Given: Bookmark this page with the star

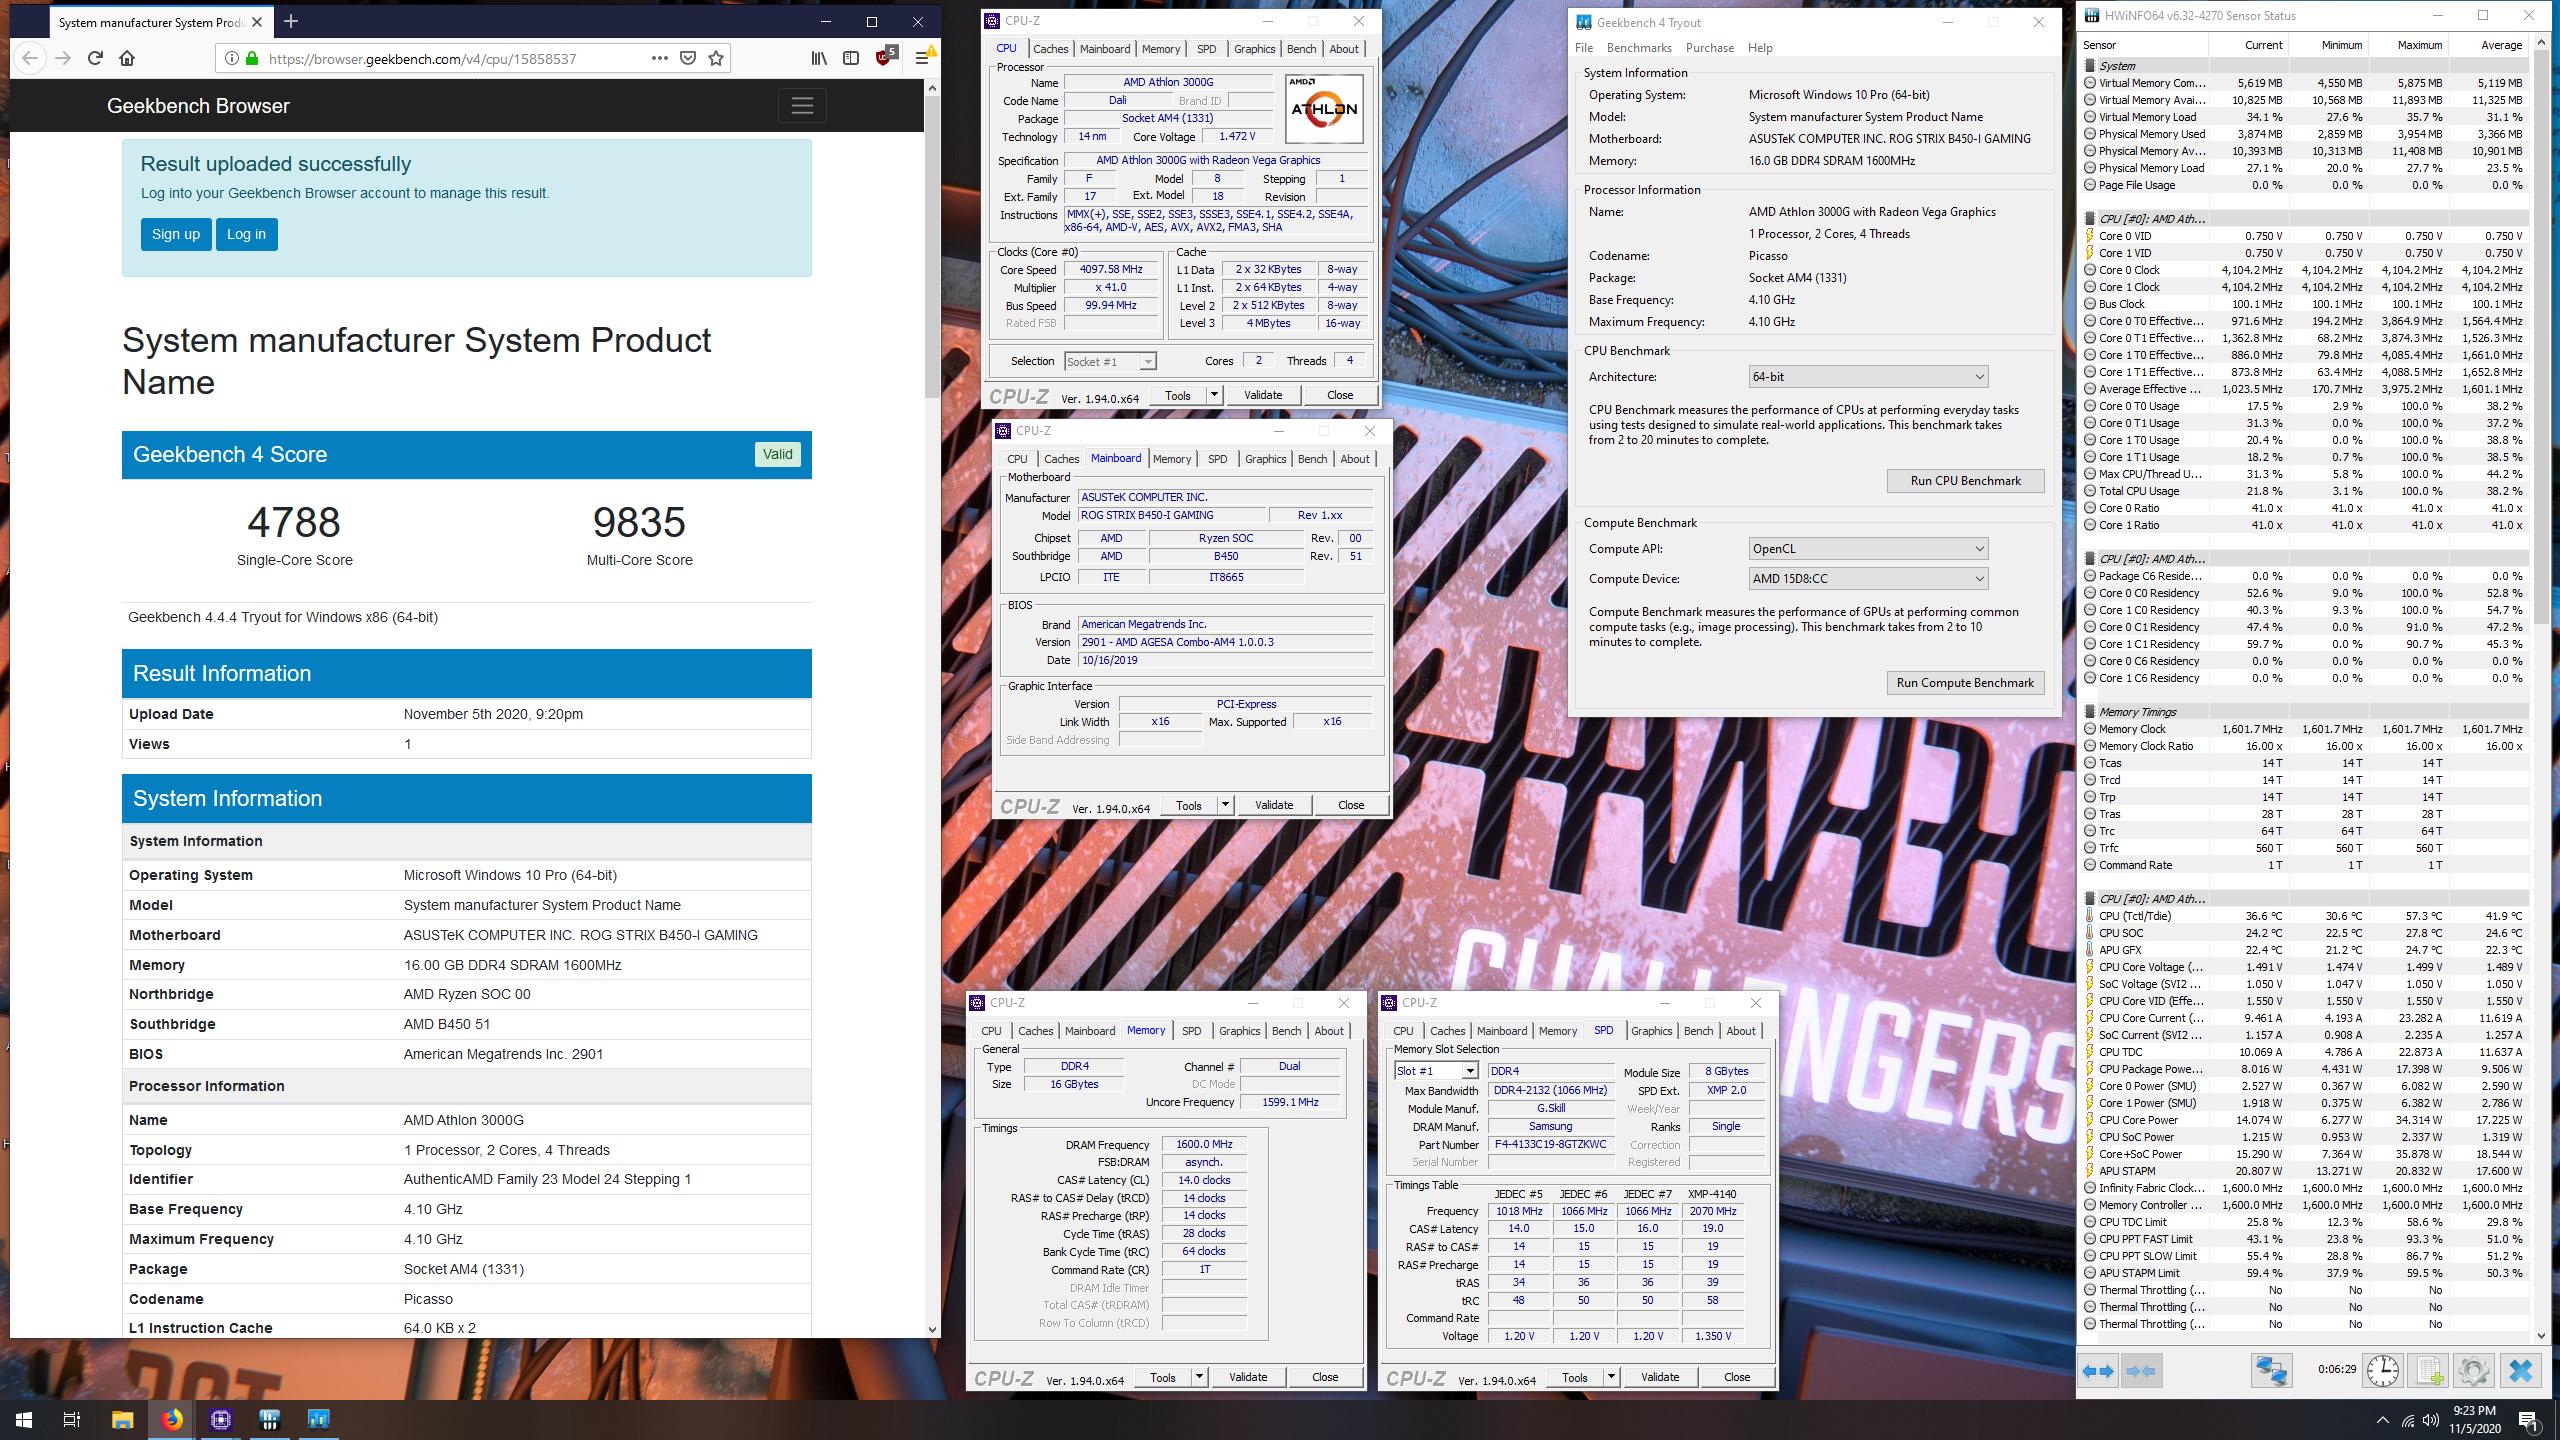Looking at the screenshot, I should [716, 58].
